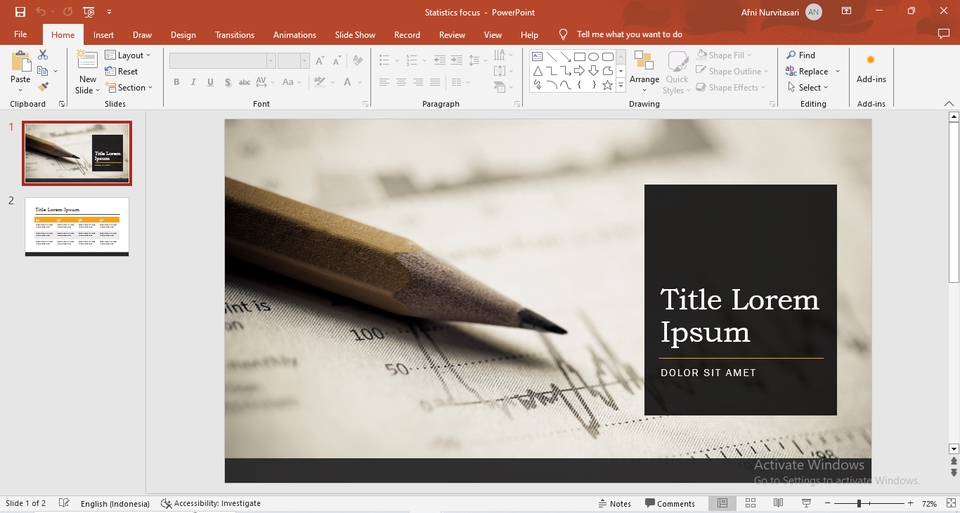Switch to Reading View in the status bar
This screenshot has height=513, width=960.
[778, 503]
